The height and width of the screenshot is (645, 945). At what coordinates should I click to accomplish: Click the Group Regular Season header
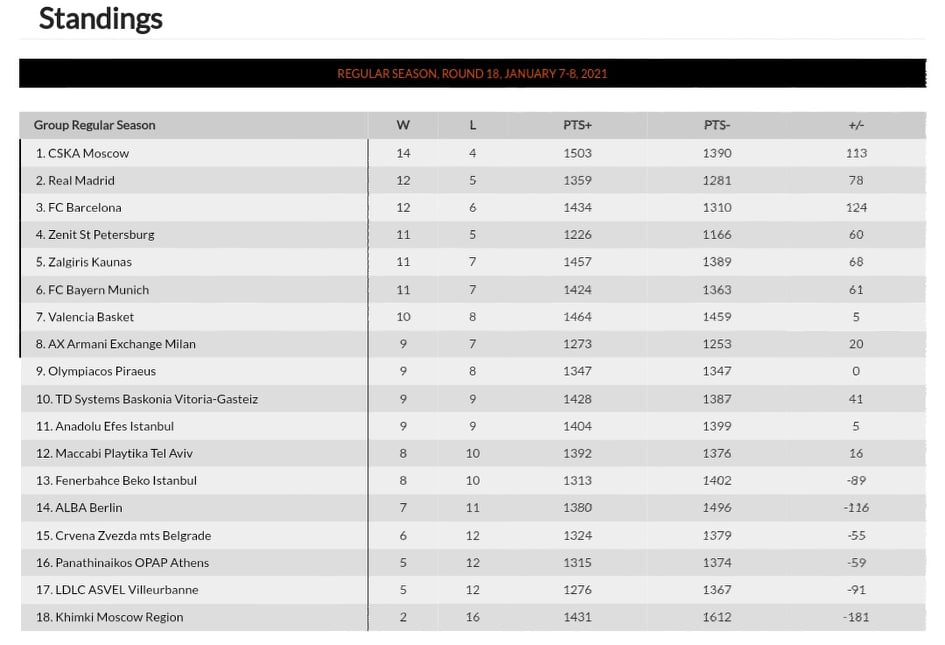pyautogui.click(x=95, y=125)
